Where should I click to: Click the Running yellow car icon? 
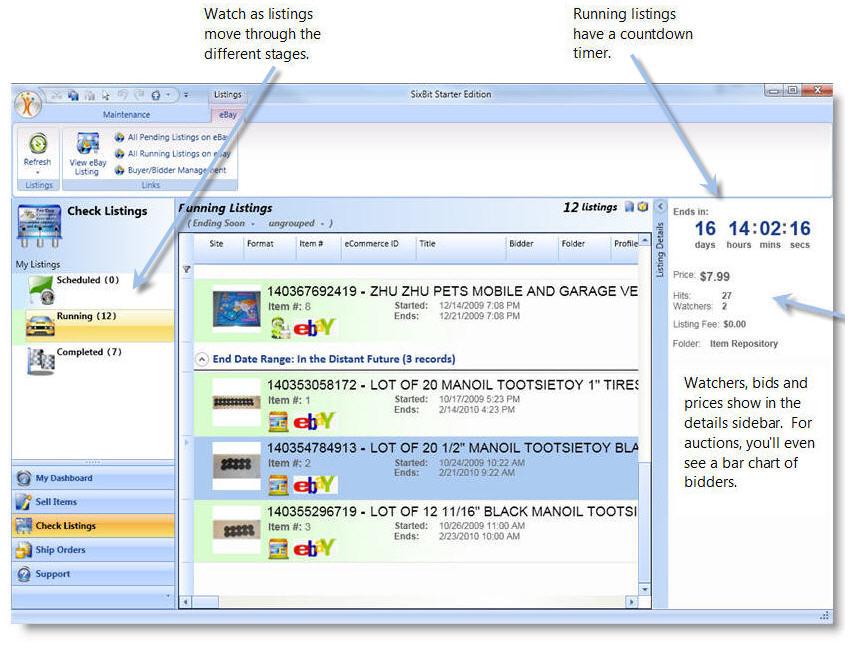pyautogui.click(x=40, y=326)
